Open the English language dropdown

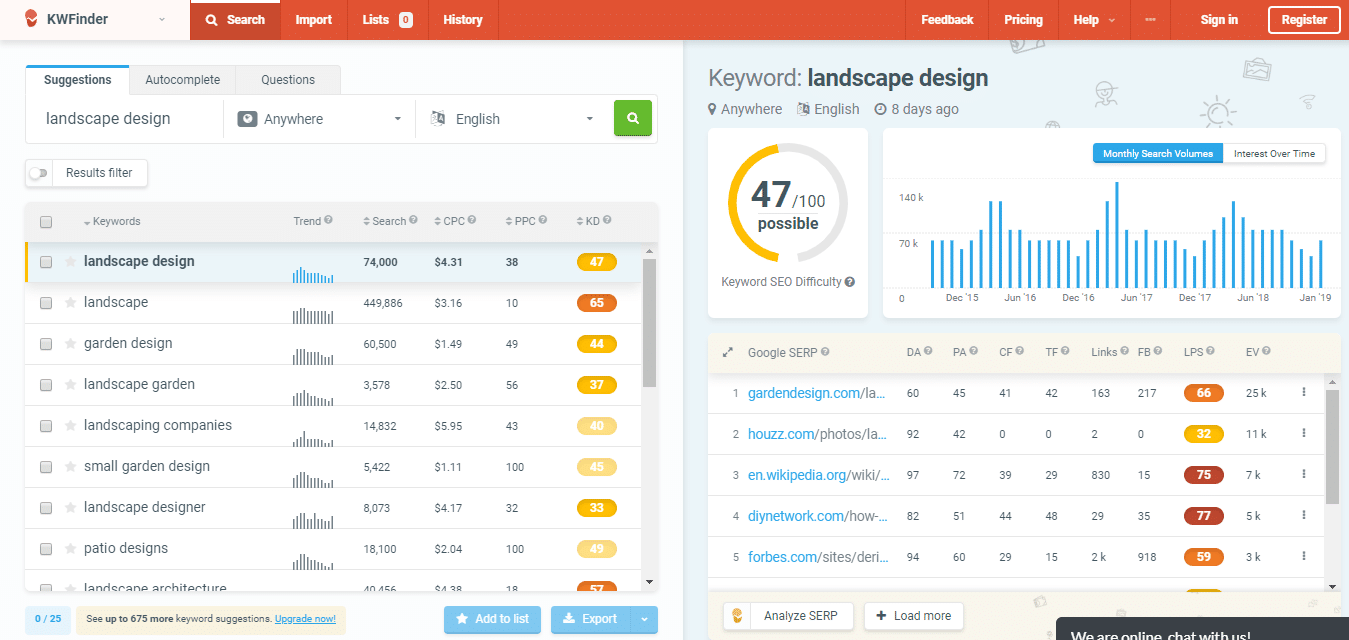512,118
